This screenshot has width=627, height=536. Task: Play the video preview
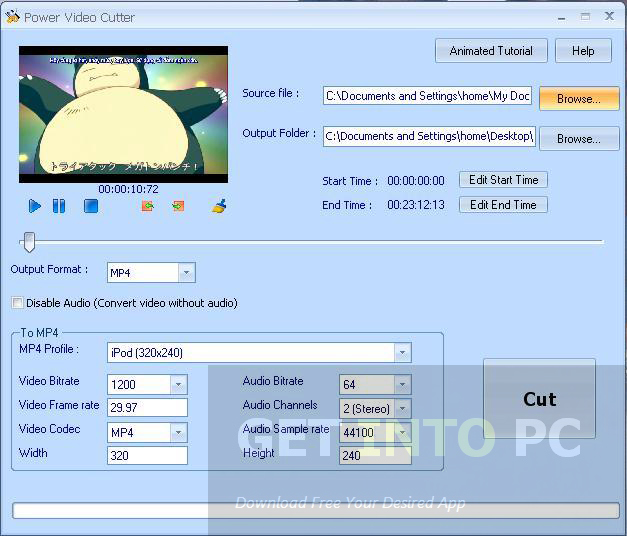35,206
